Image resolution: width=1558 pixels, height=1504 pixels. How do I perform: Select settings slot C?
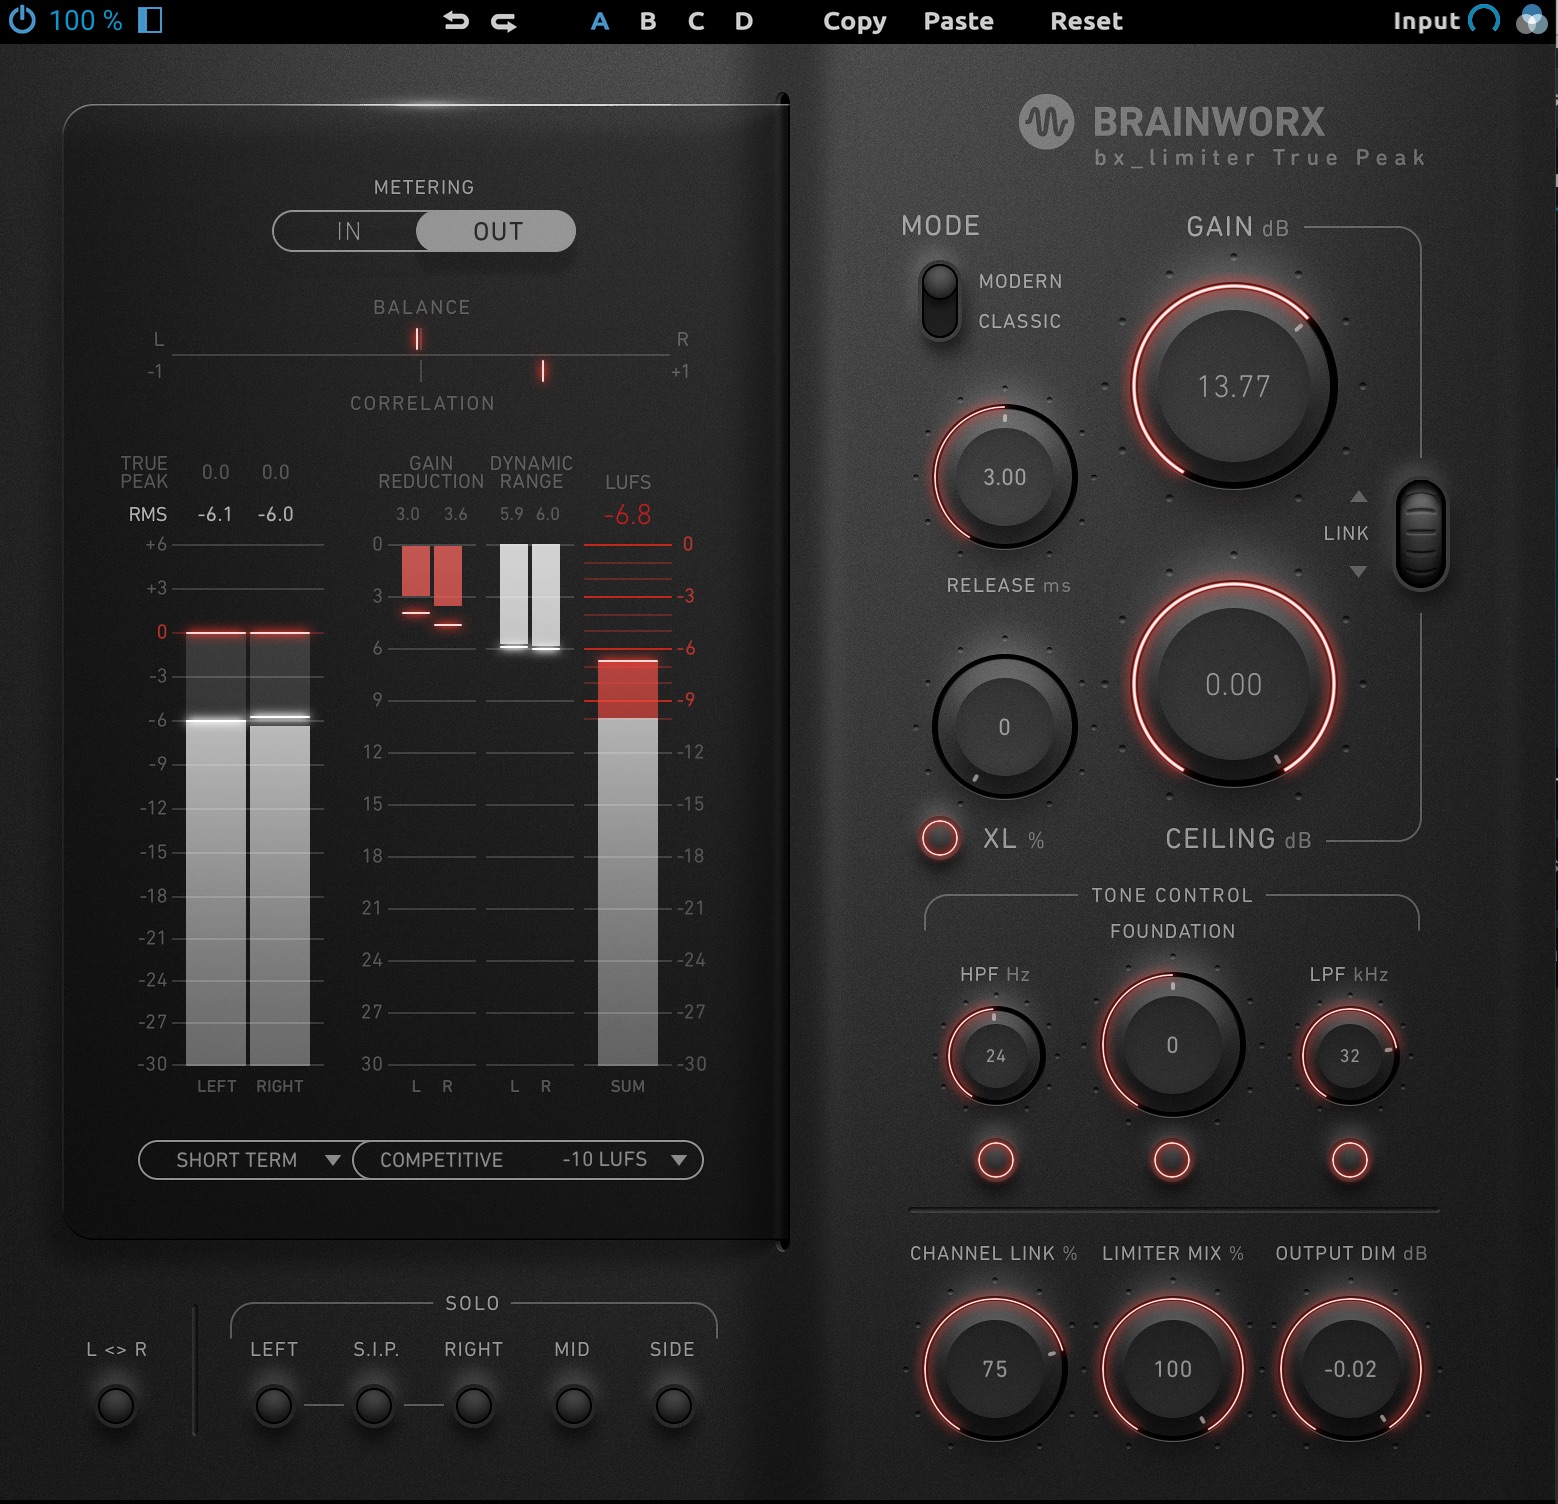point(696,21)
